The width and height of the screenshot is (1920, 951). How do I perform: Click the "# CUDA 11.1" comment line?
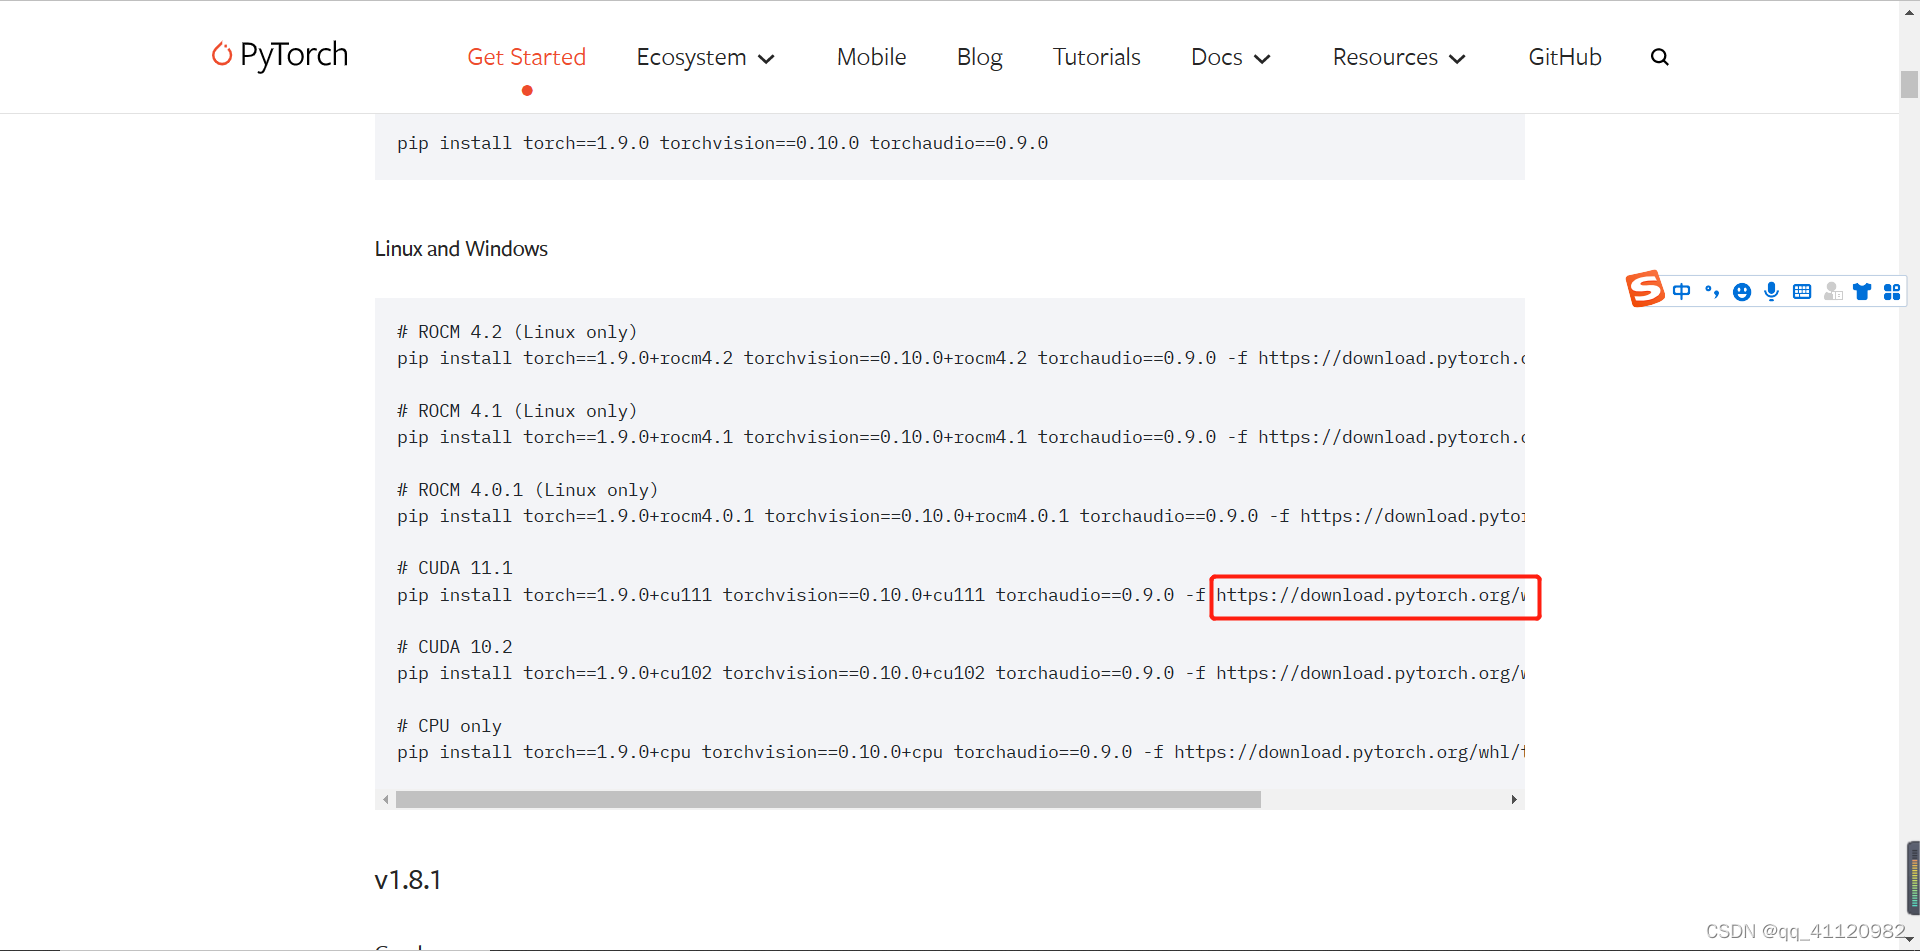455,568
